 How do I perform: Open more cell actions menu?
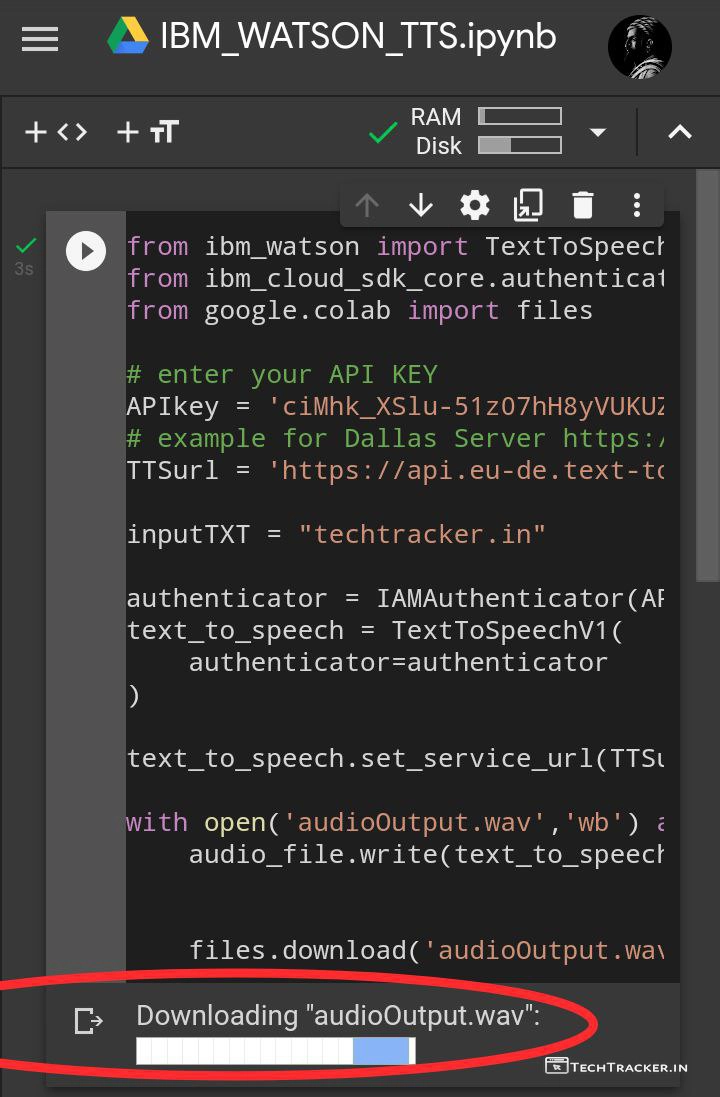(636, 205)
